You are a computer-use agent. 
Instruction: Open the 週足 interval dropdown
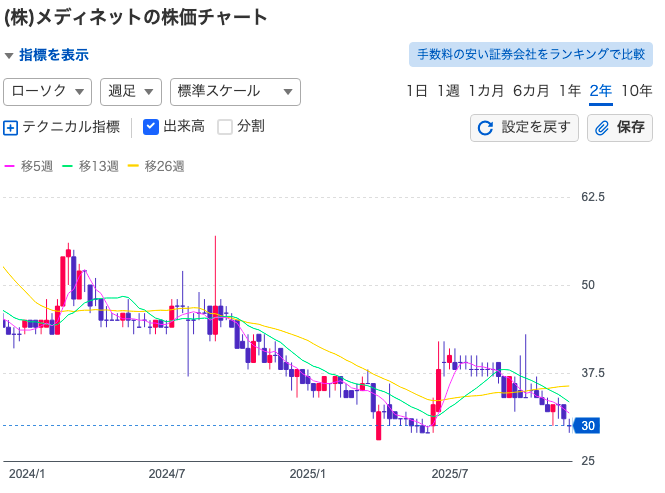[x=131, y=91]
